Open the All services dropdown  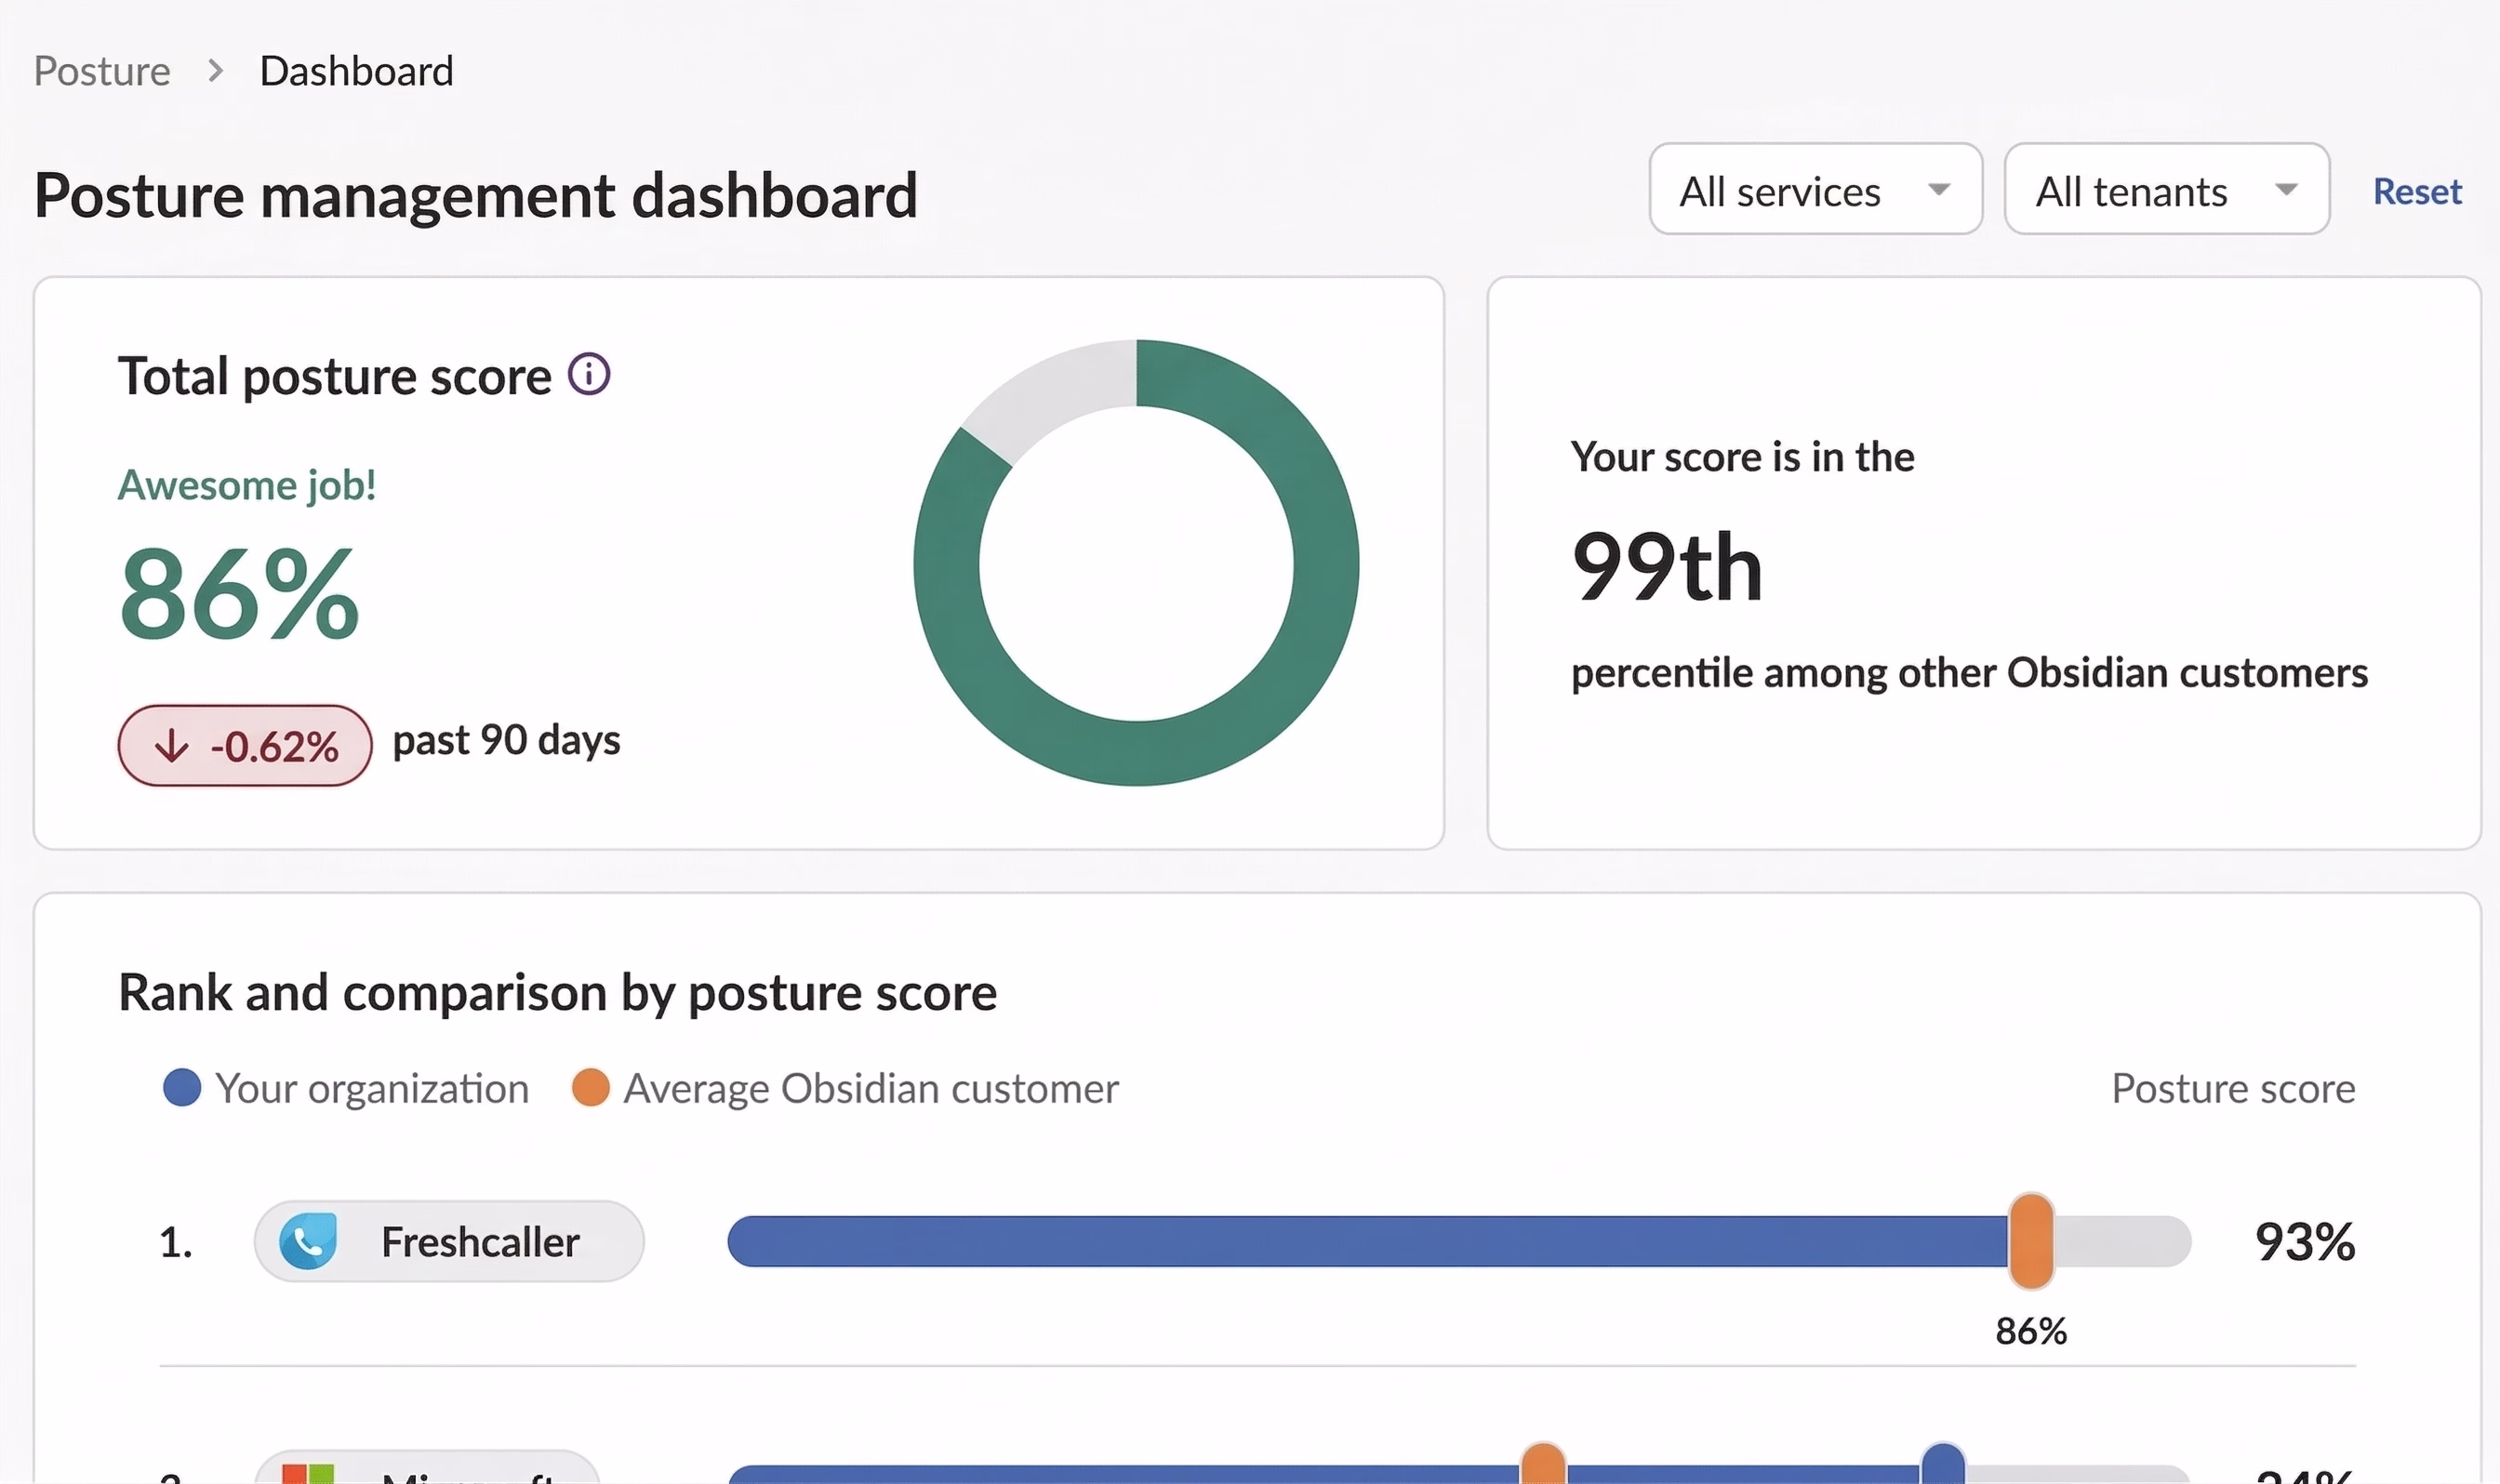[x=1815, y=189]
